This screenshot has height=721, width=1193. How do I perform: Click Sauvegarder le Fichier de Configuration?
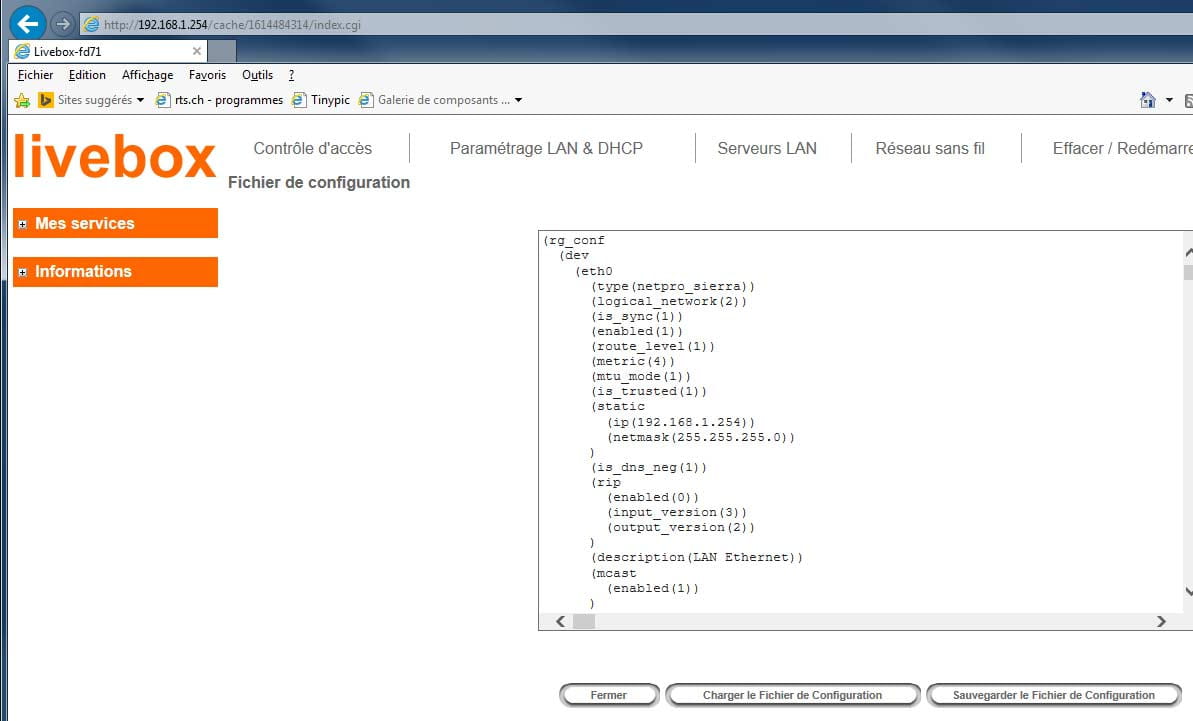click(1054, 695)
